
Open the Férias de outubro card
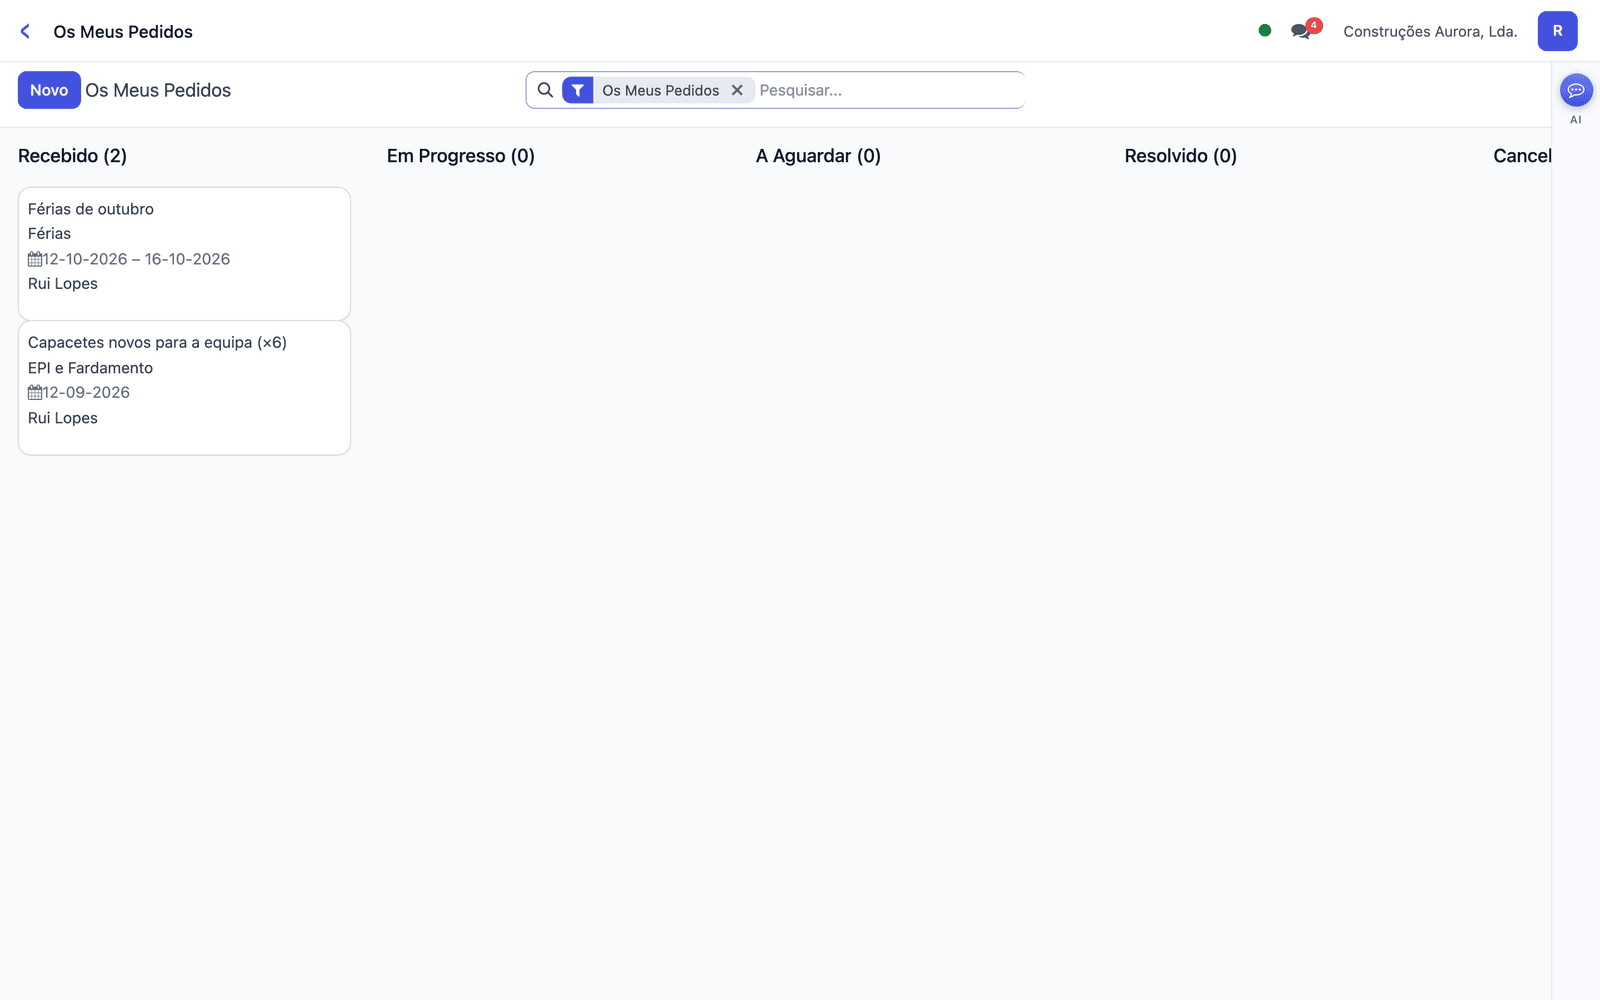click(184, 254)
